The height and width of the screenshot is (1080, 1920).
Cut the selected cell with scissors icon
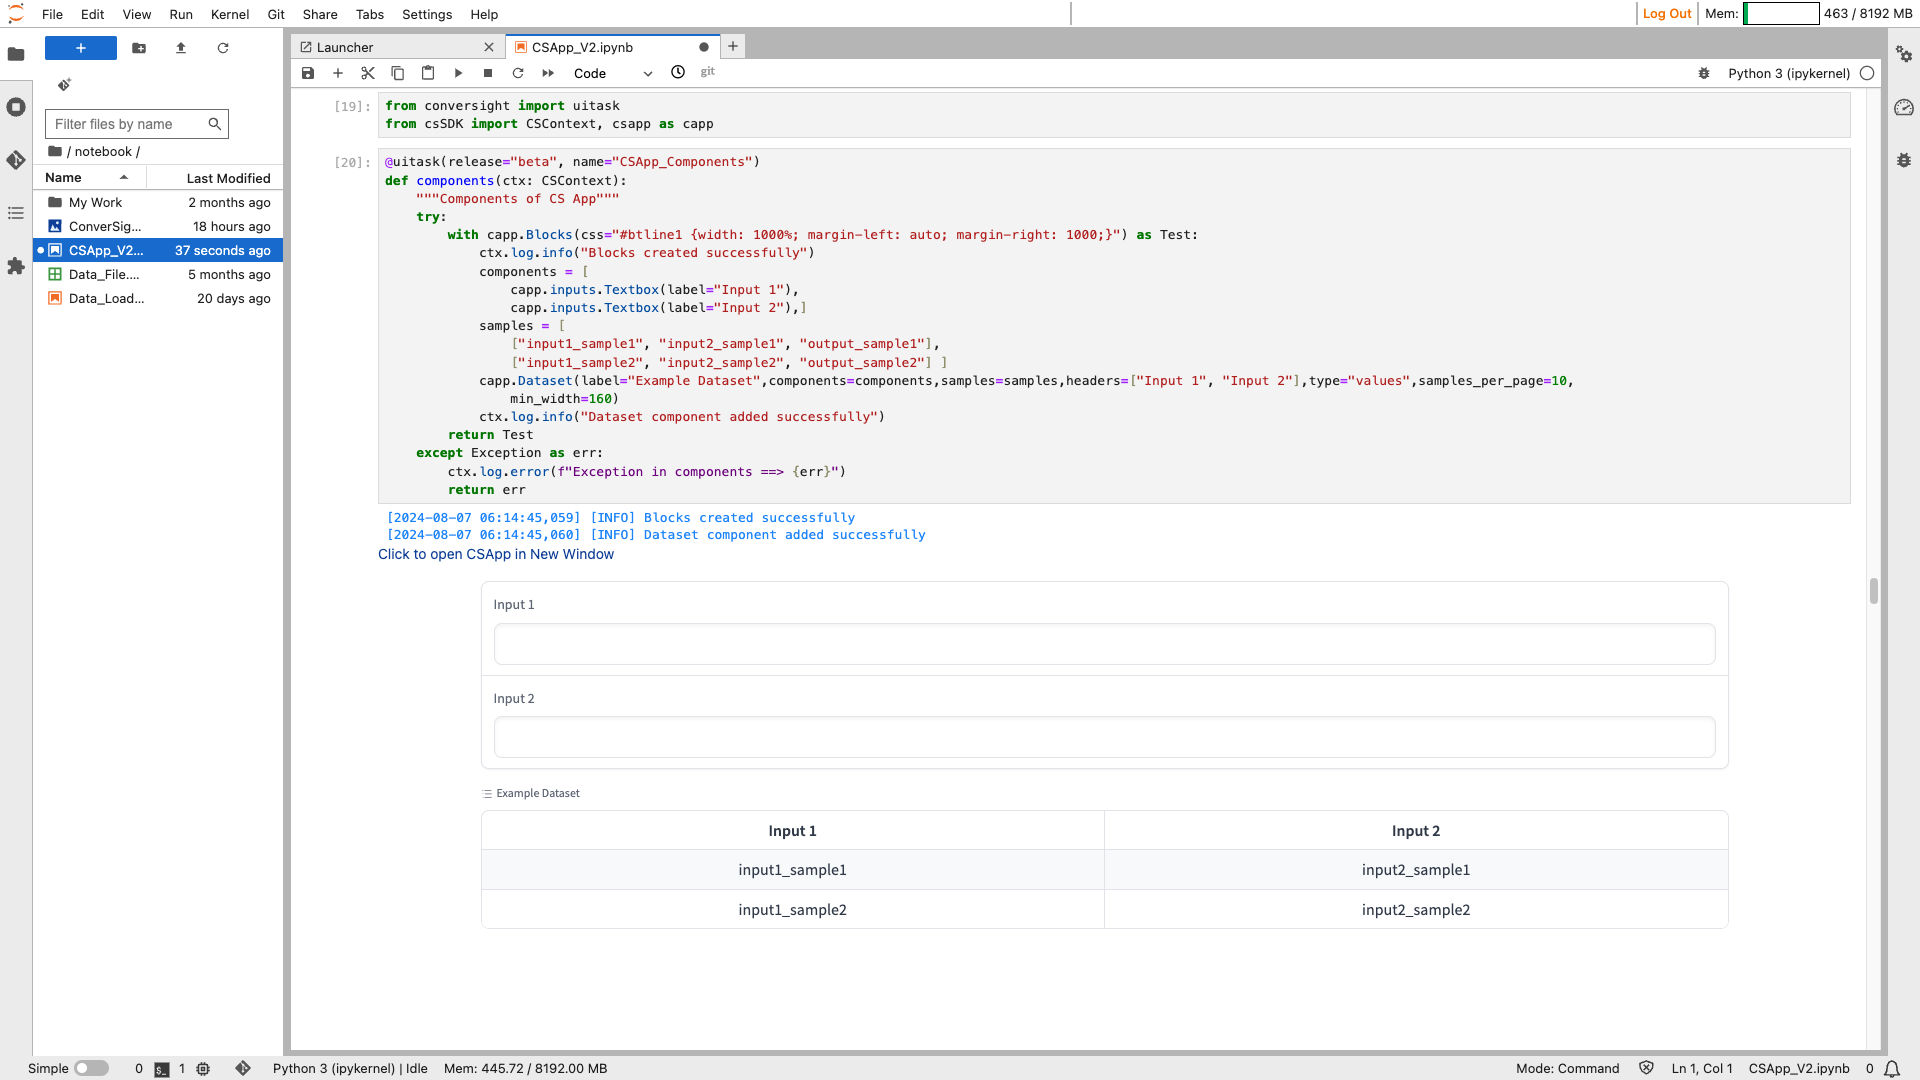click(368, 73)
